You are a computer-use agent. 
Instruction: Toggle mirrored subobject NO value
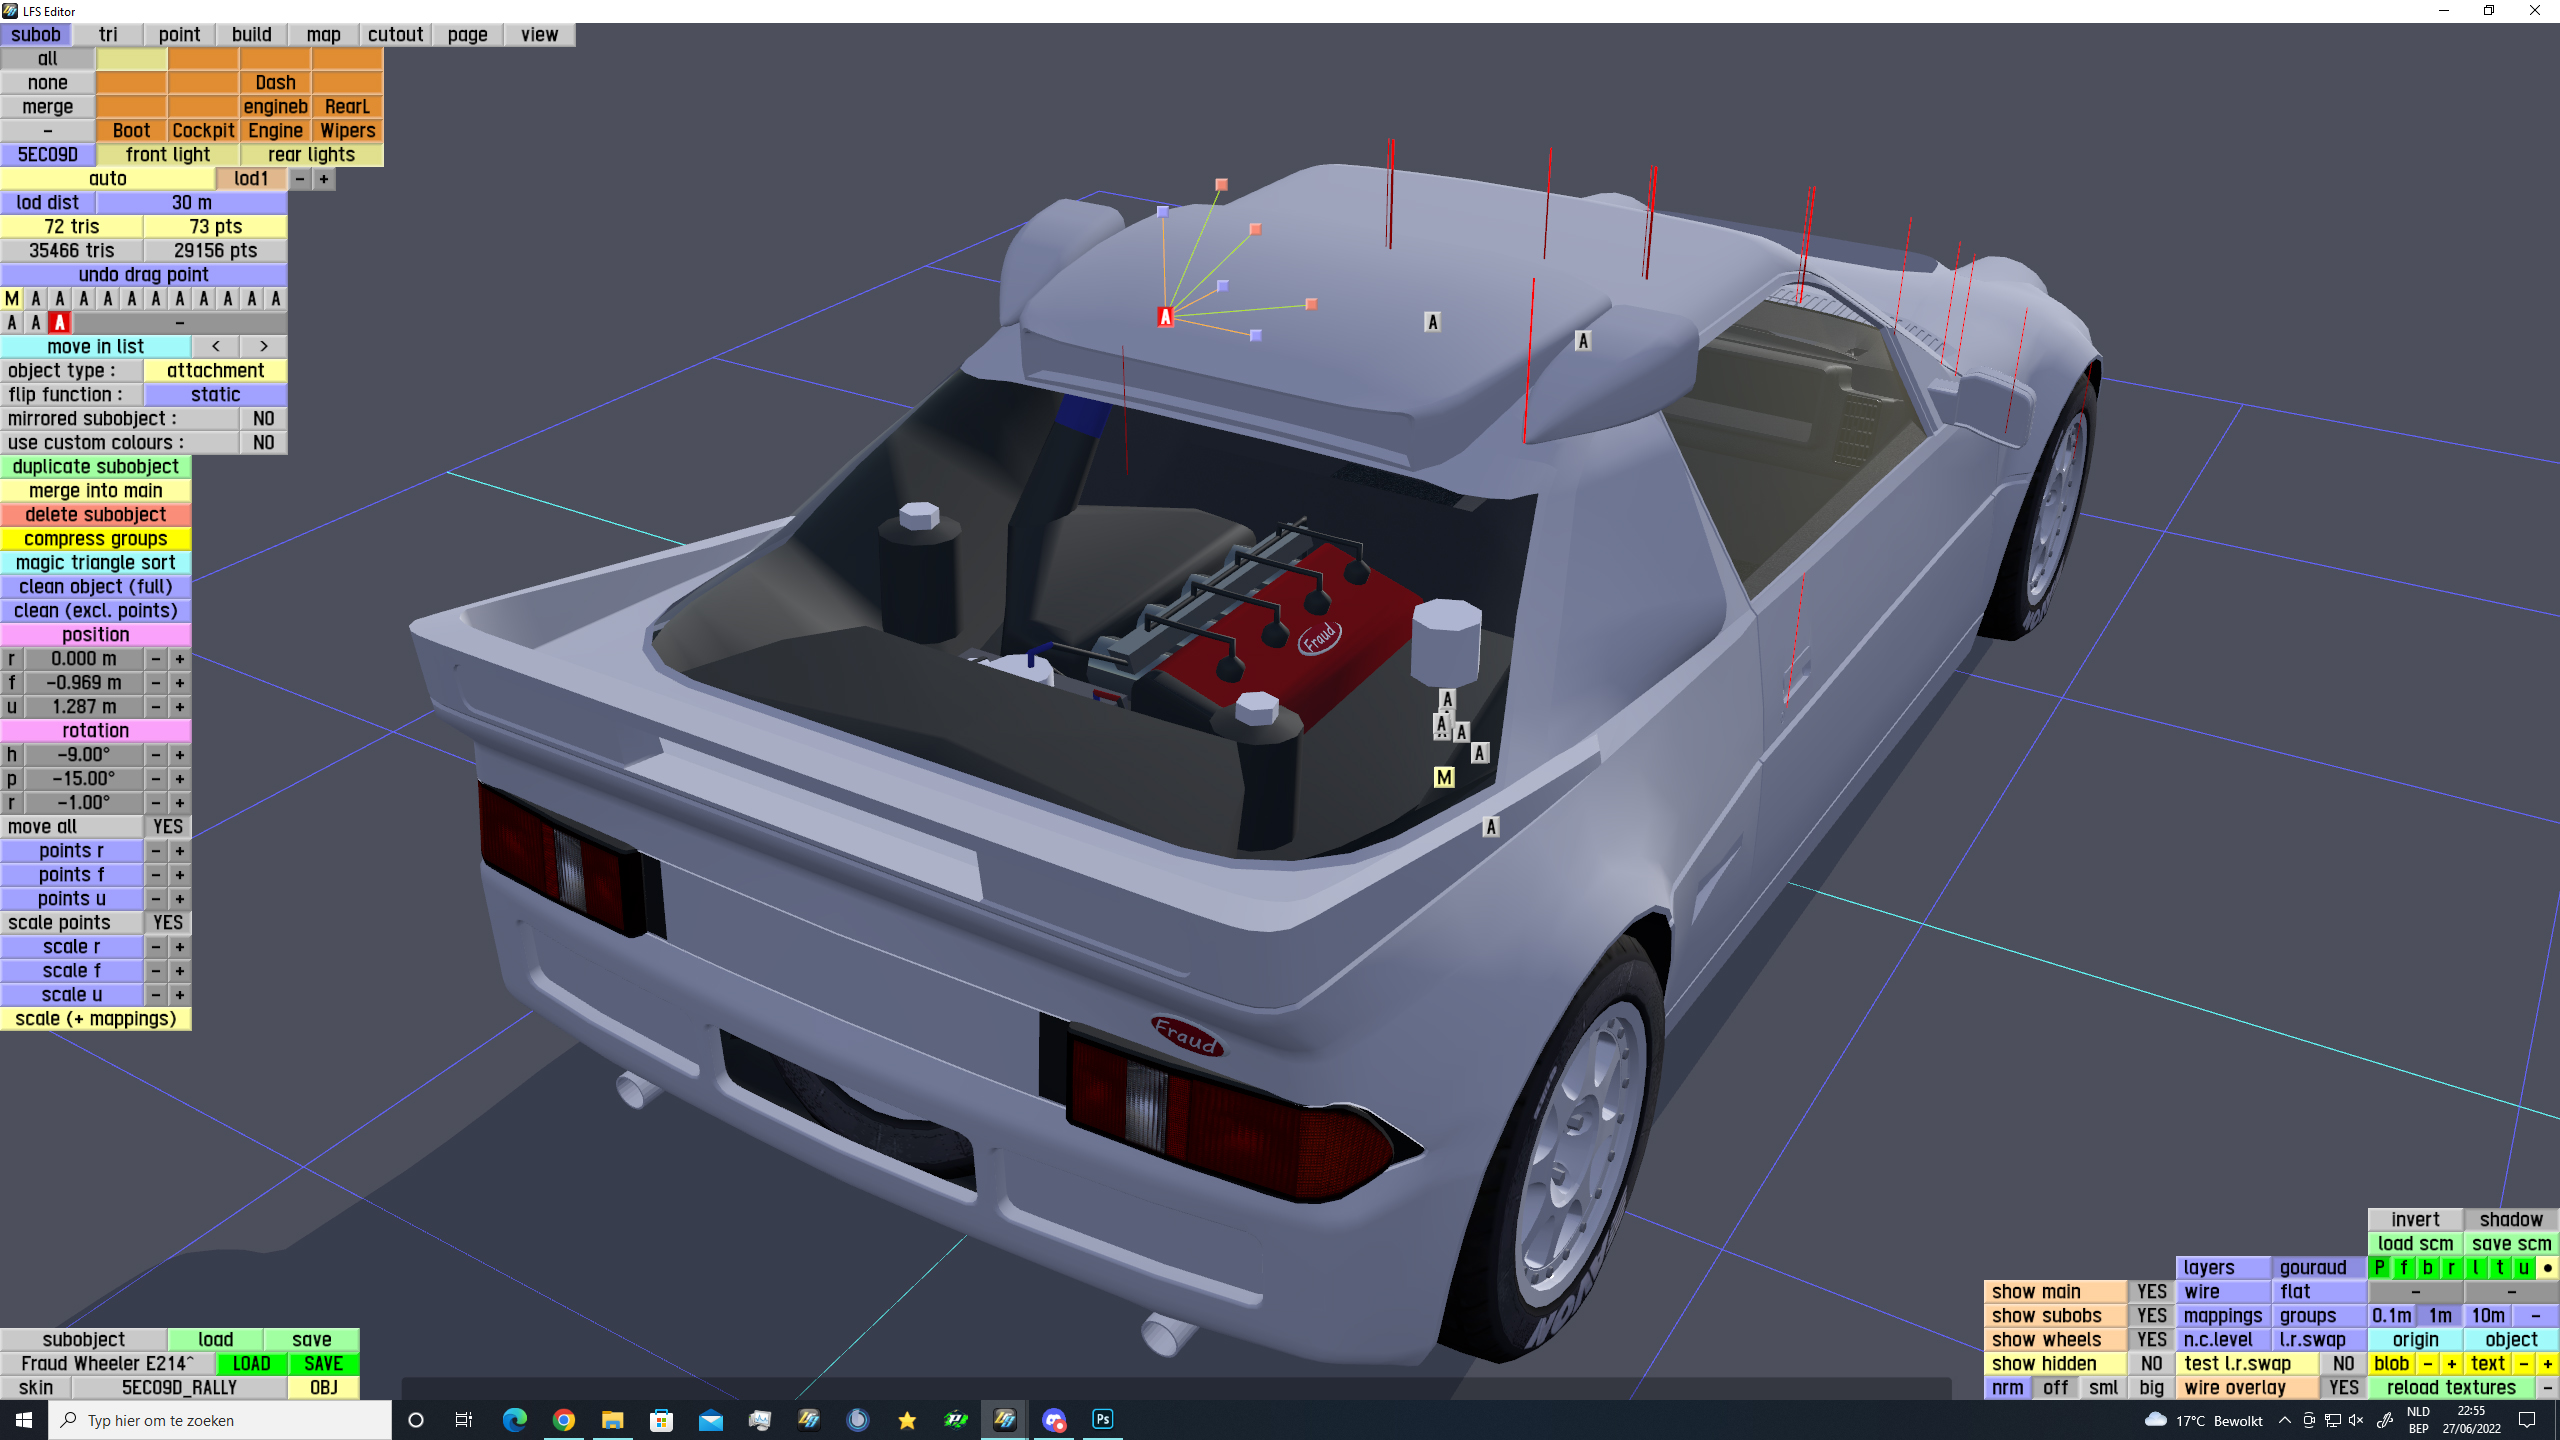(x=263, y=418)
